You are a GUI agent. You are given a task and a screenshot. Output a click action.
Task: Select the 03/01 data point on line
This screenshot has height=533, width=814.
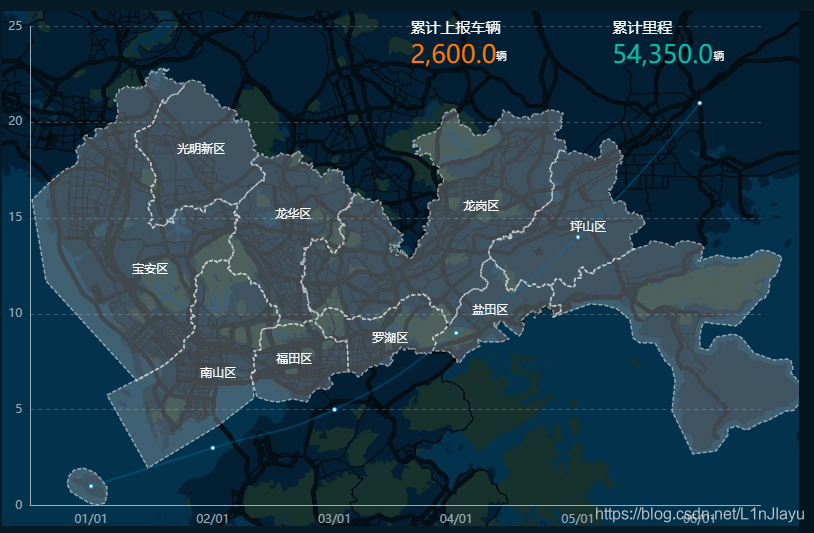click(x=334, y=409)
